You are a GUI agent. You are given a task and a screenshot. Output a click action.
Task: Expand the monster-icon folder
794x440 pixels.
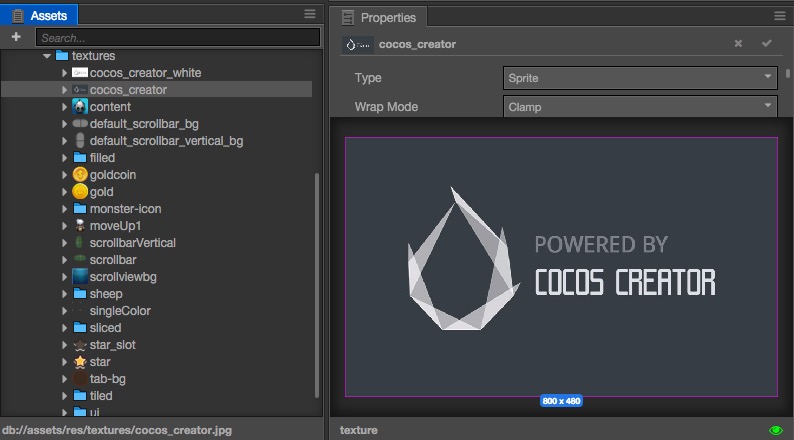[x=64, y=209]
